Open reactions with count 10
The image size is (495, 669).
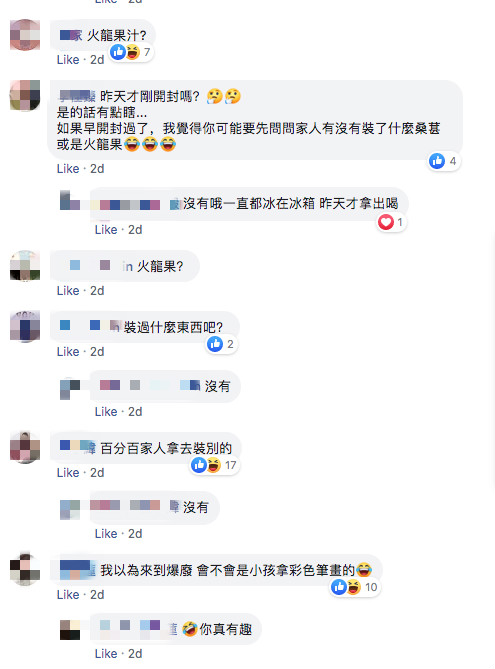tap(355, 587)
